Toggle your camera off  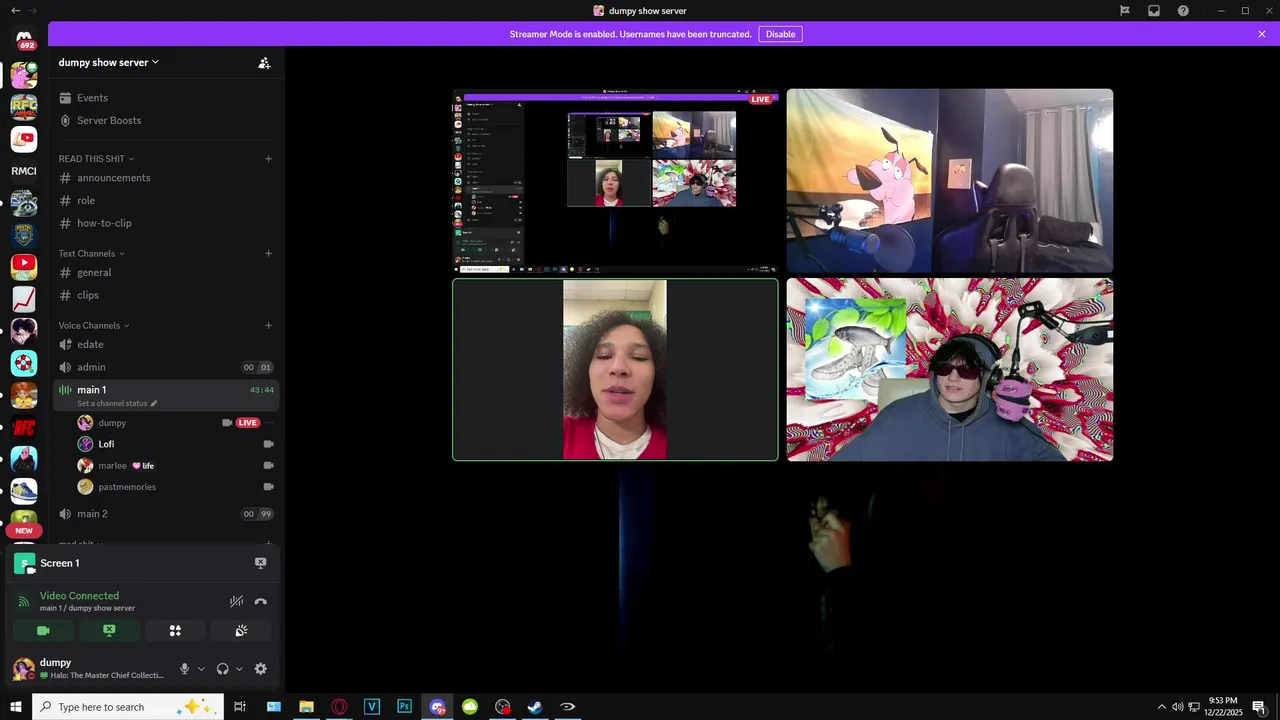(43, 631)
